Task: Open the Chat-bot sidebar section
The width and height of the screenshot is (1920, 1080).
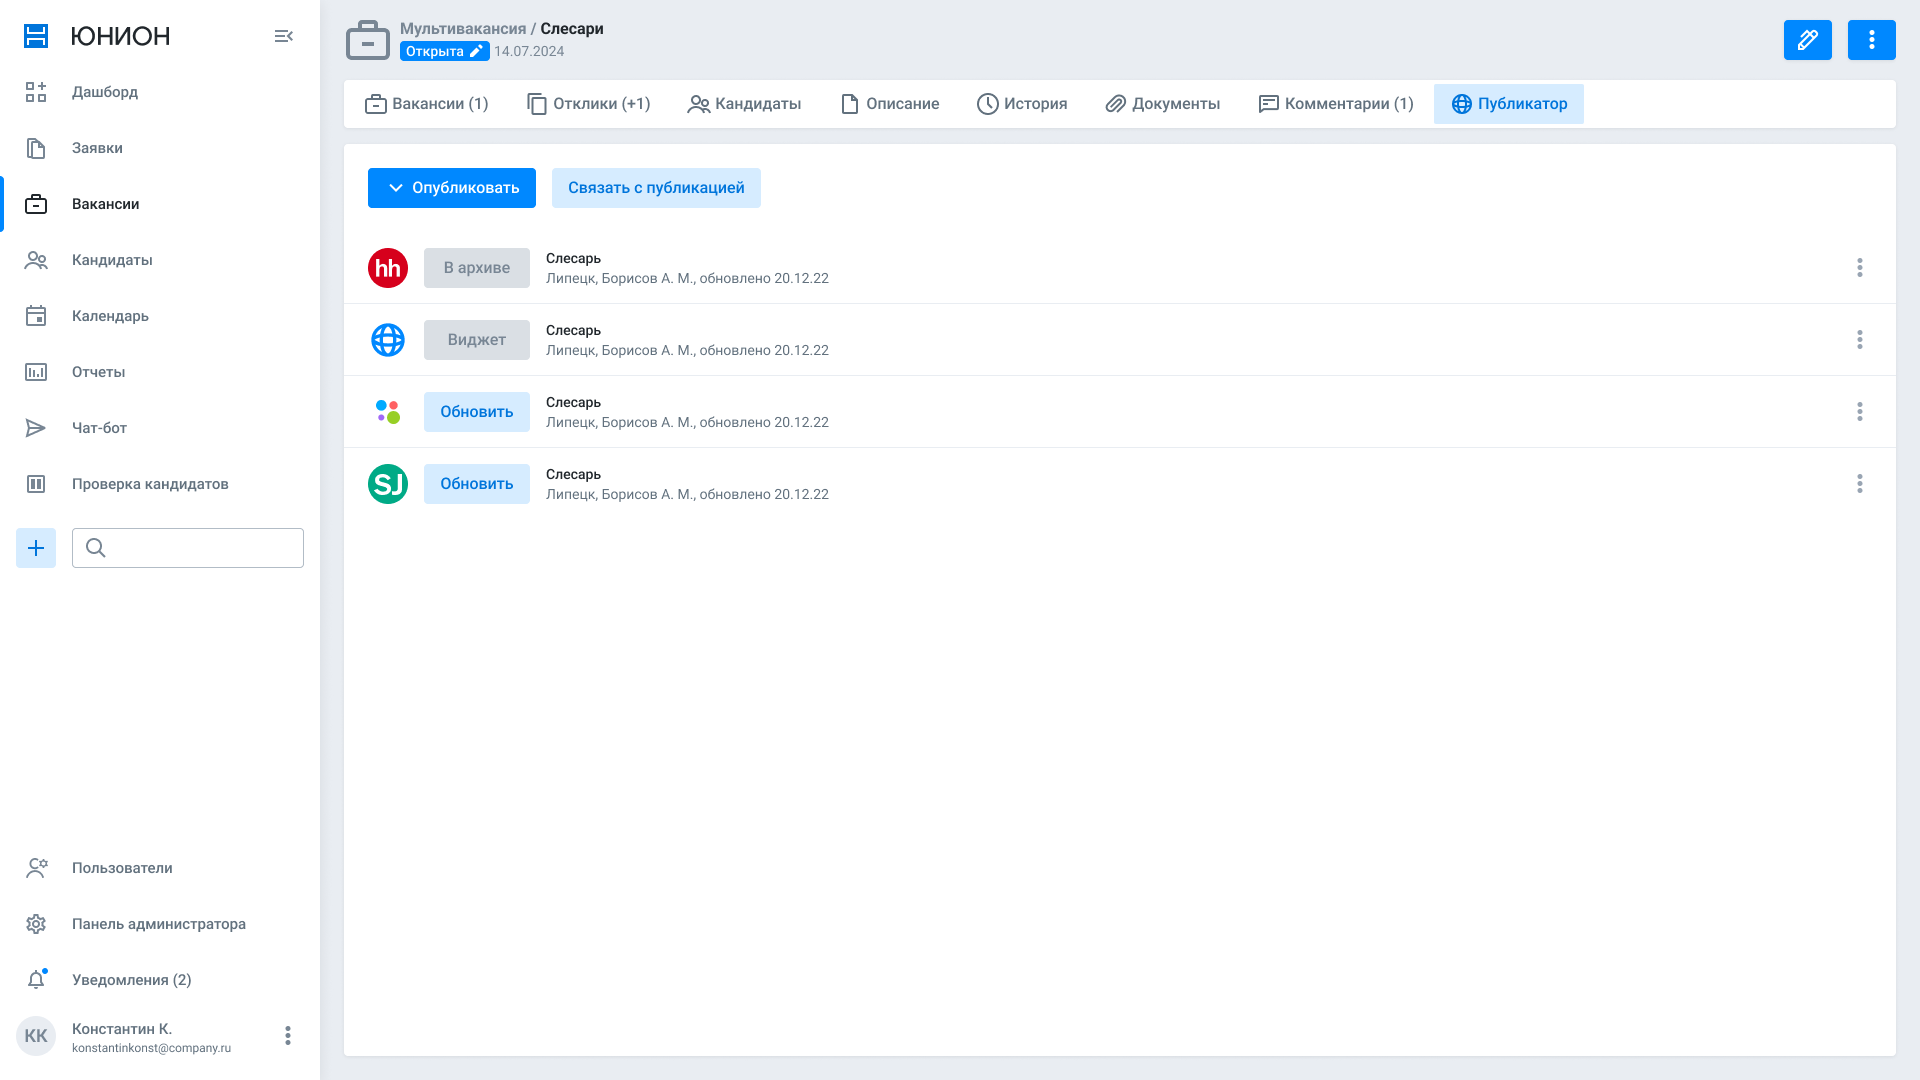Action: point(98,428)
